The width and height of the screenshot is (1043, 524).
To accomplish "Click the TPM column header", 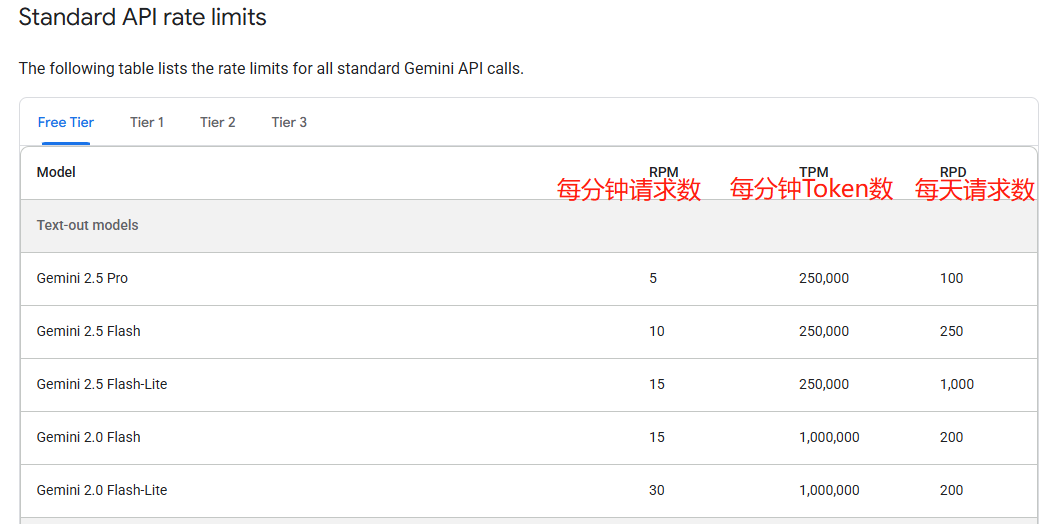I will (814, 172).
